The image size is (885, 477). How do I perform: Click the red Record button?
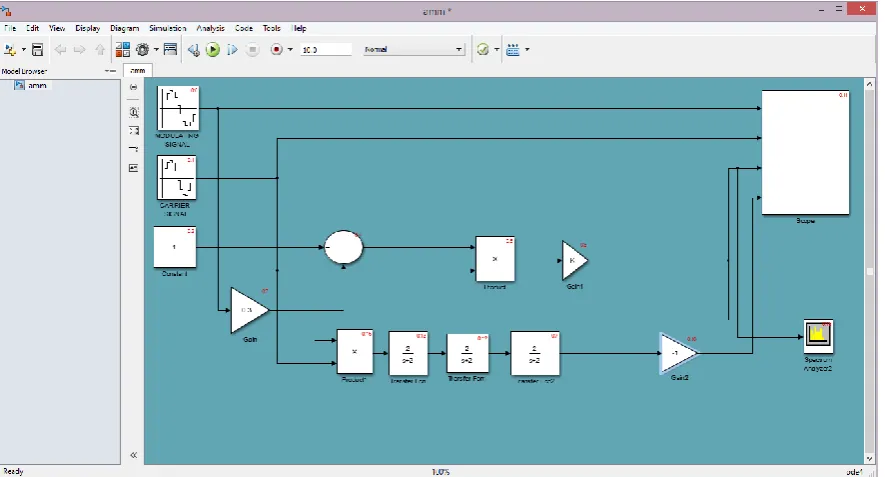click(x=277, y=50)
